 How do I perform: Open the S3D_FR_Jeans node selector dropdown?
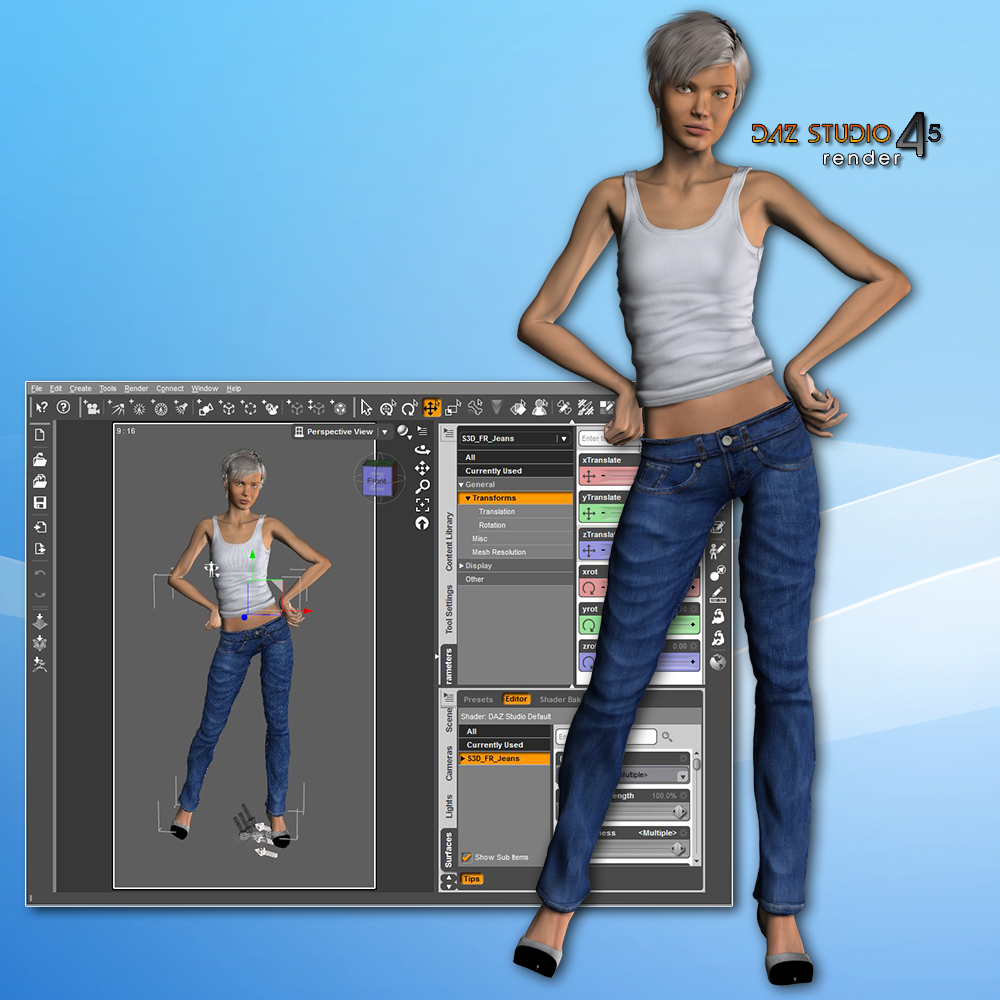click(x=564, y=439)
